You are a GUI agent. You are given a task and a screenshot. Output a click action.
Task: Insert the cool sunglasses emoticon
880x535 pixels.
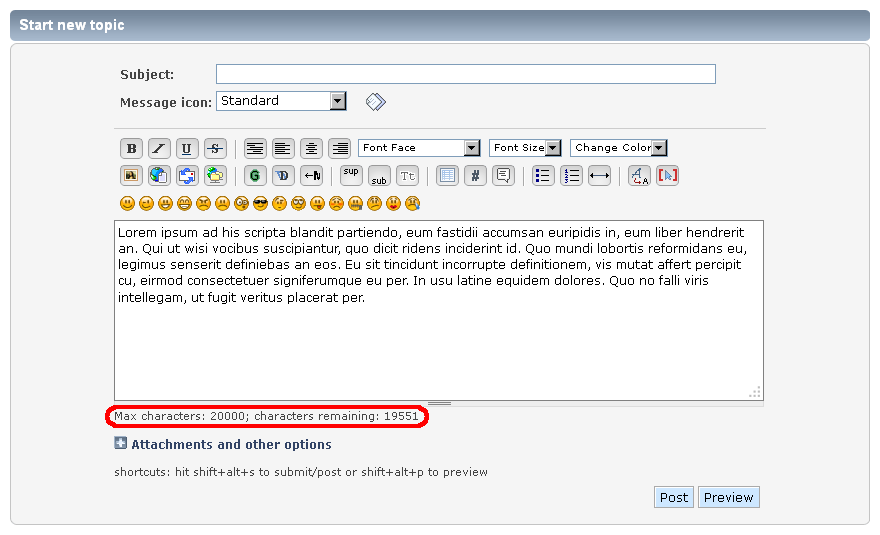(260, 203)
